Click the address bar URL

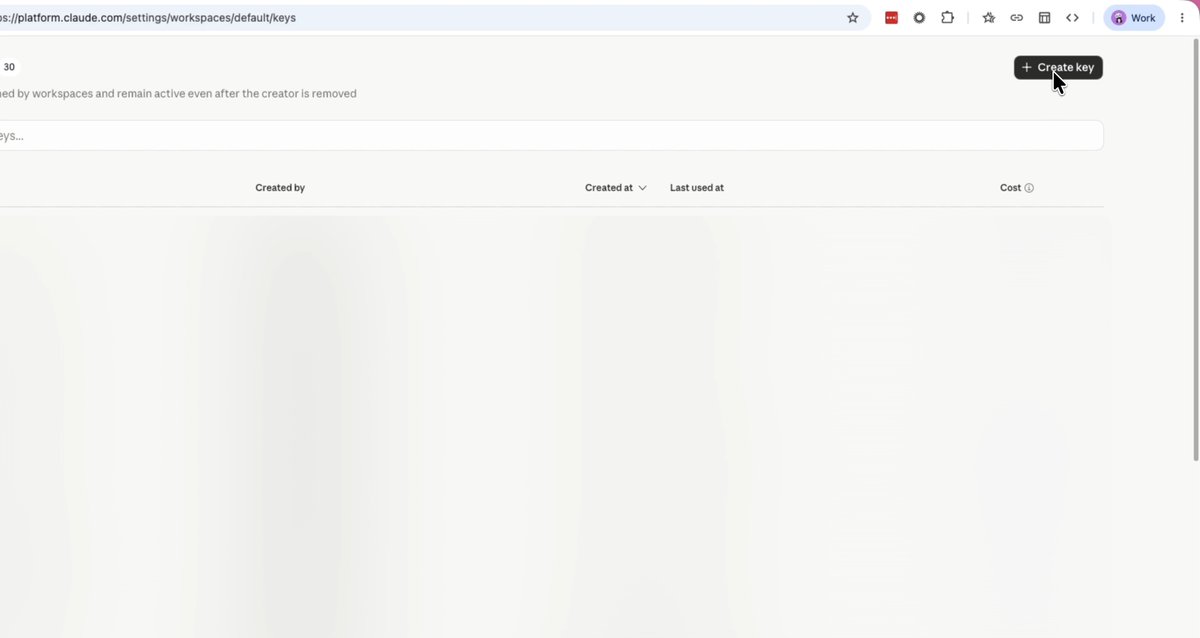click(148, 18)
